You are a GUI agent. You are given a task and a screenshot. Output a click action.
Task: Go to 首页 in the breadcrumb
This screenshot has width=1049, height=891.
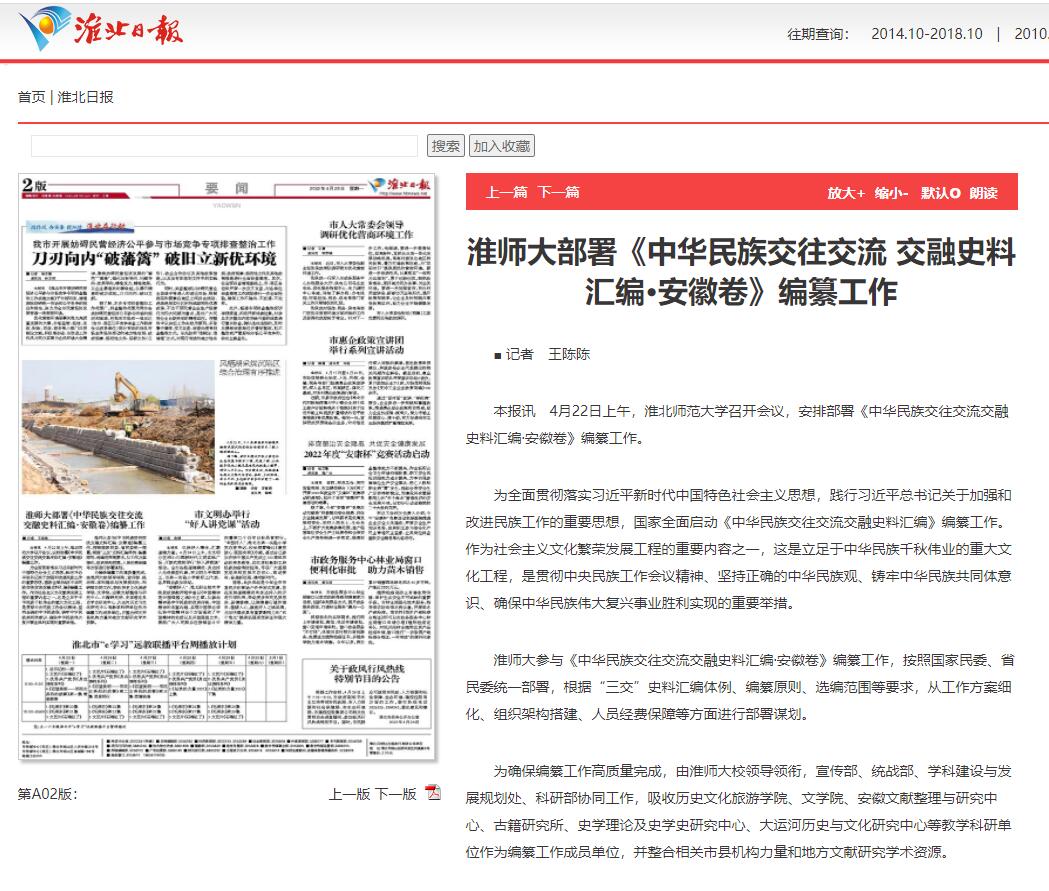click(x=31, y=97)
